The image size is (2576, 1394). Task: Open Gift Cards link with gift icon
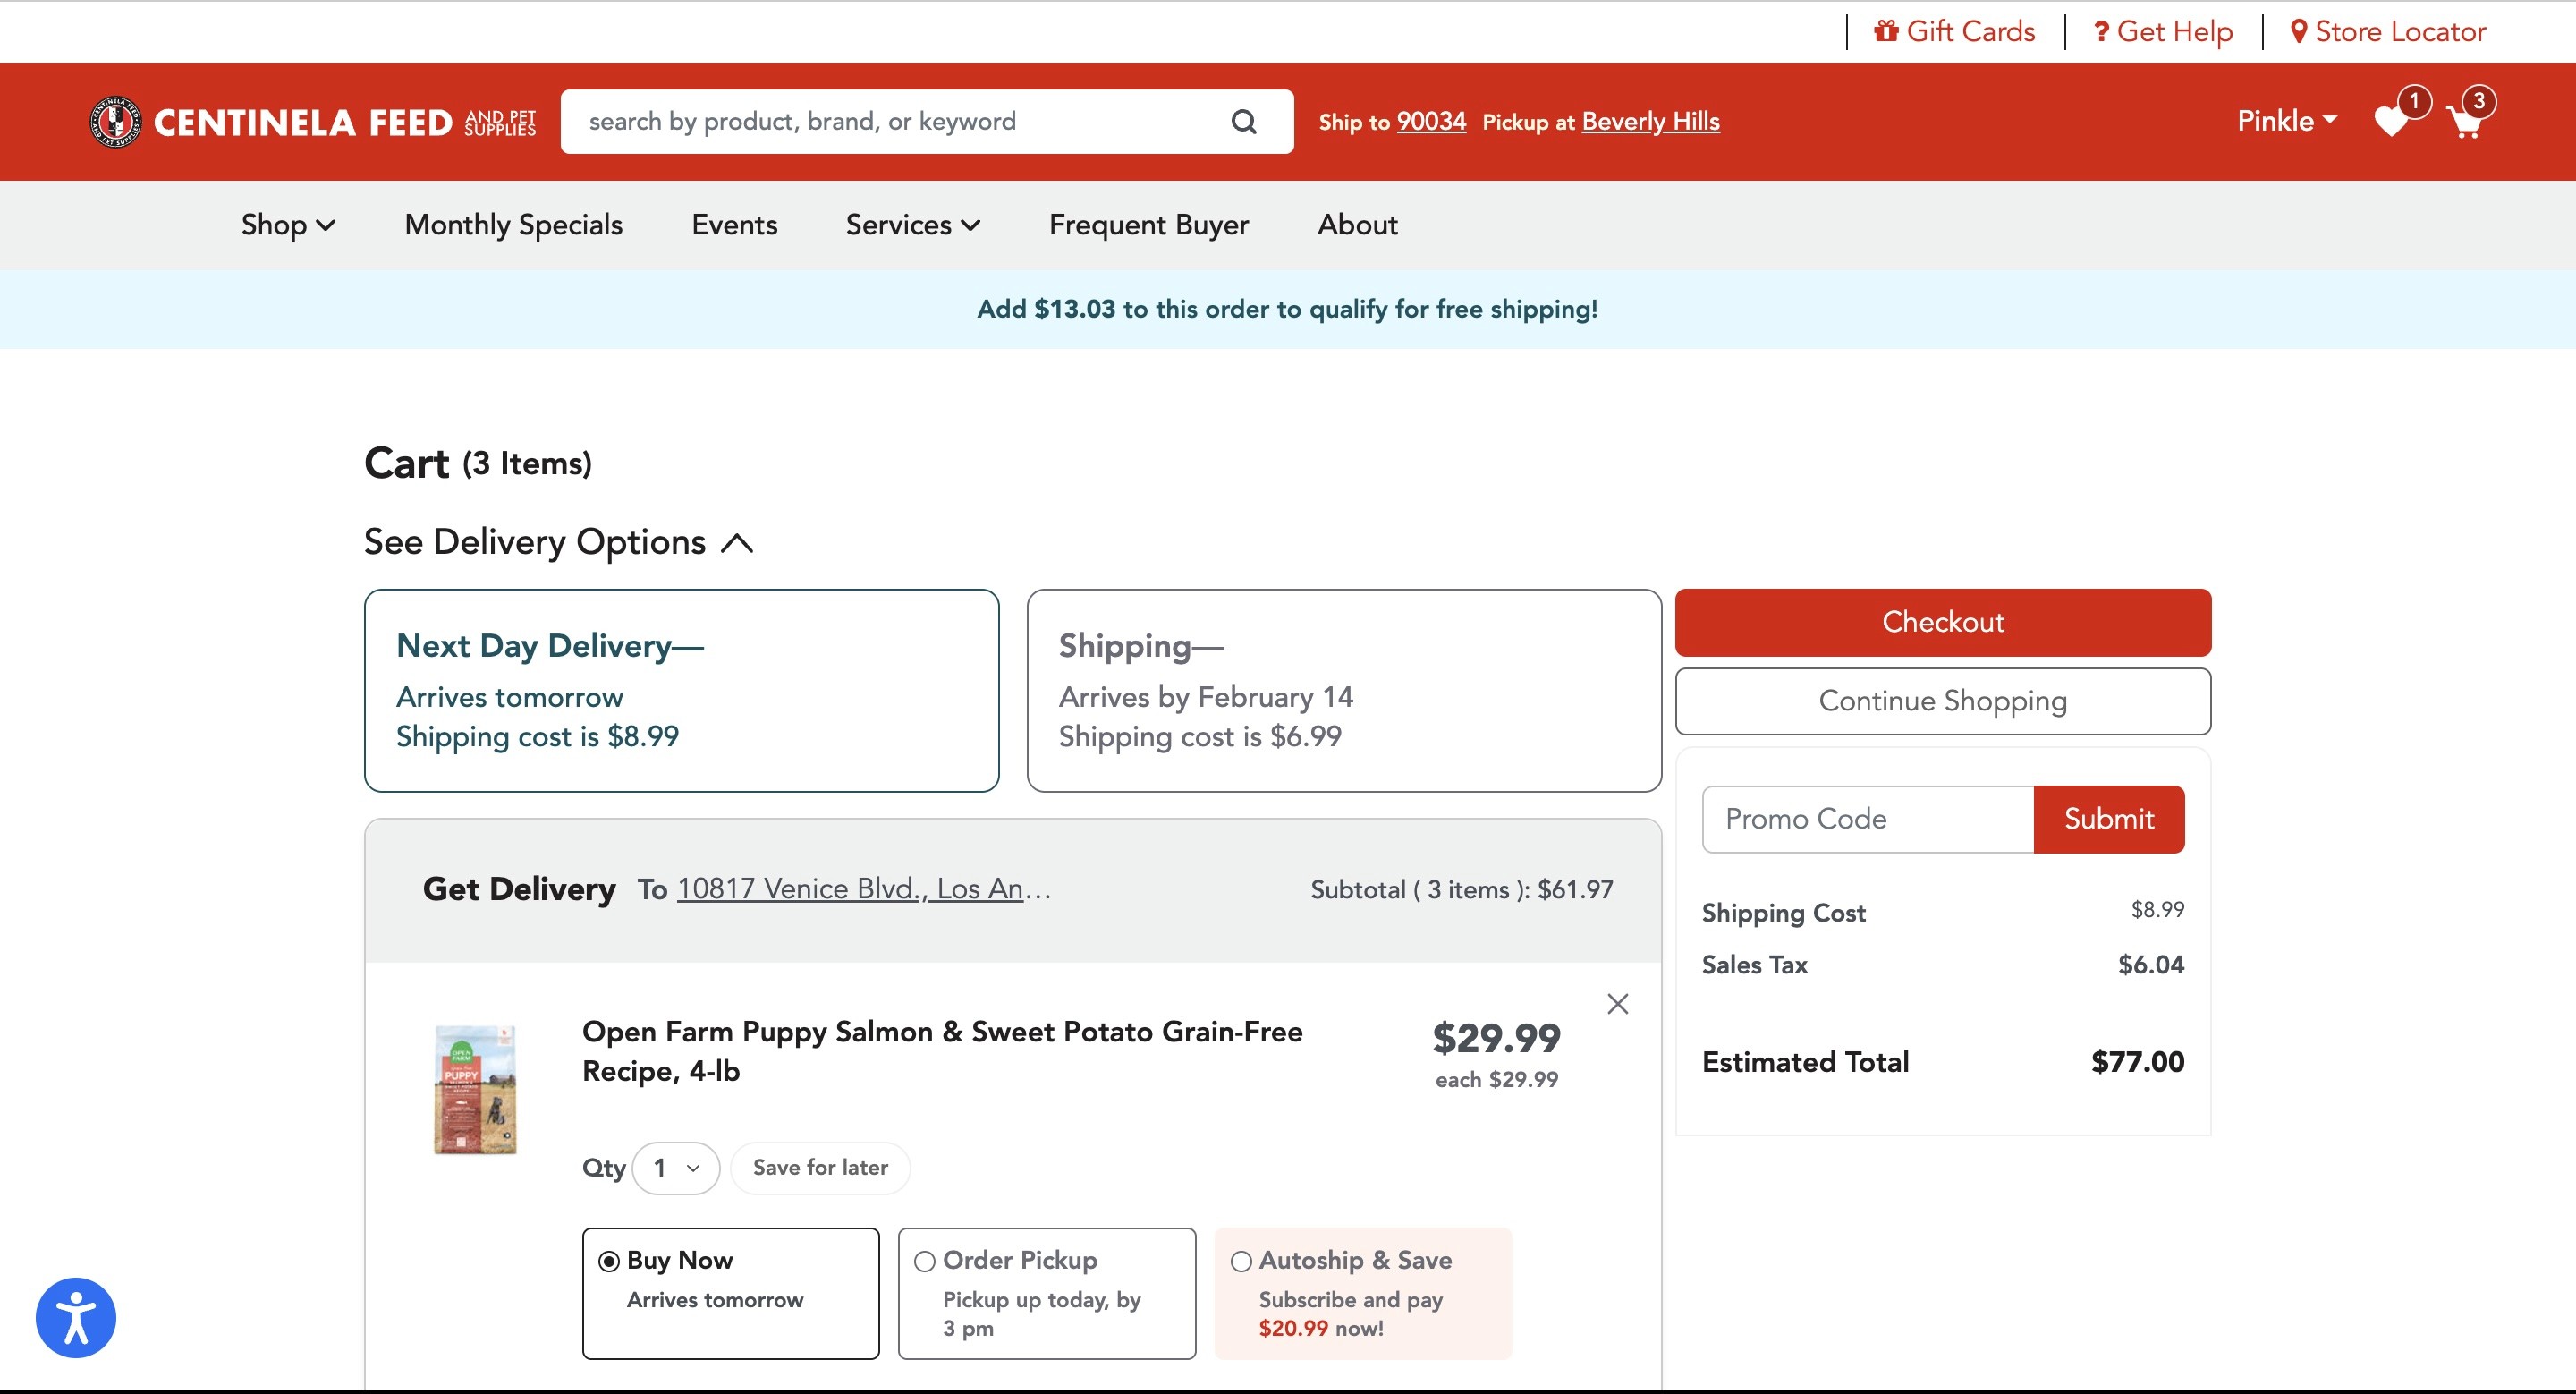(x=1954, y=32)
